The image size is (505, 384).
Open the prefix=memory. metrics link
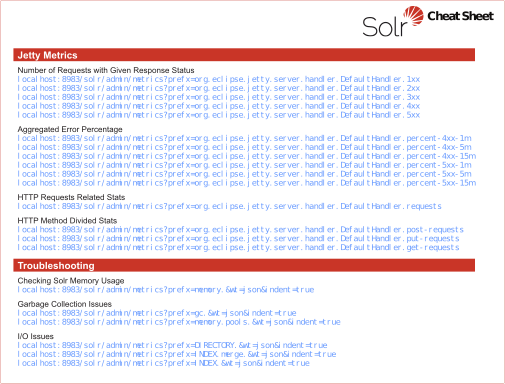tap(166, 290)
